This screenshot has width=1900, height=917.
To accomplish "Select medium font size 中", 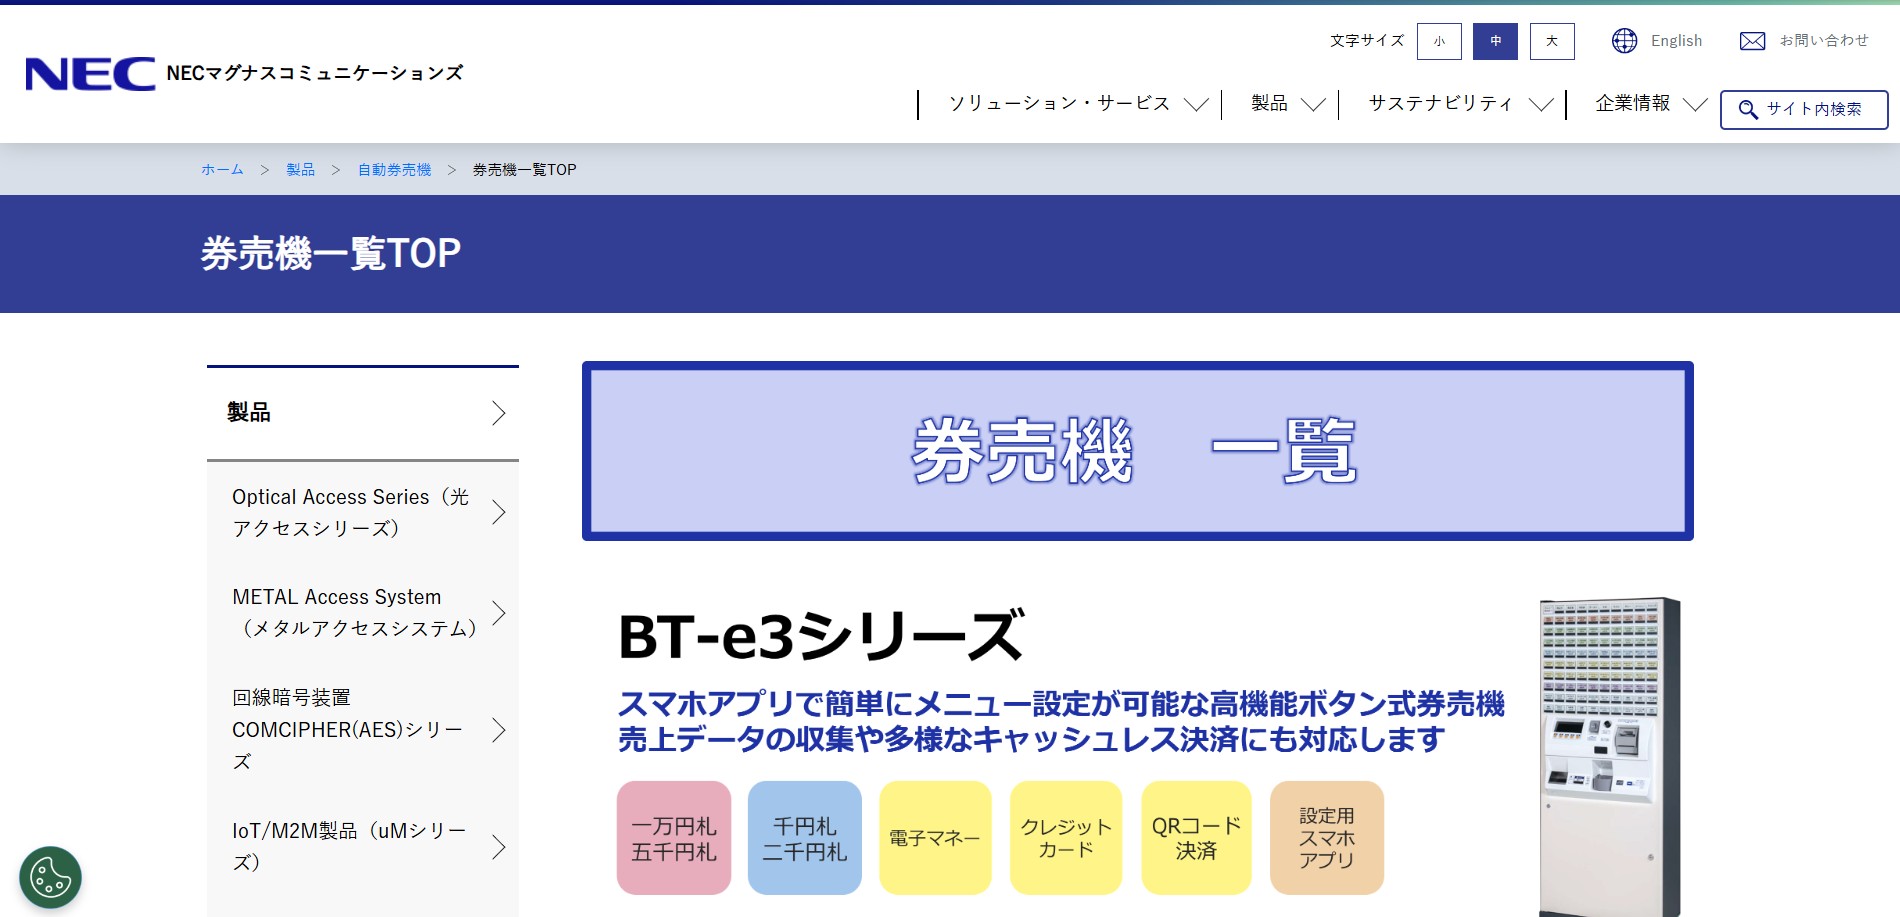I will 1495,41.
